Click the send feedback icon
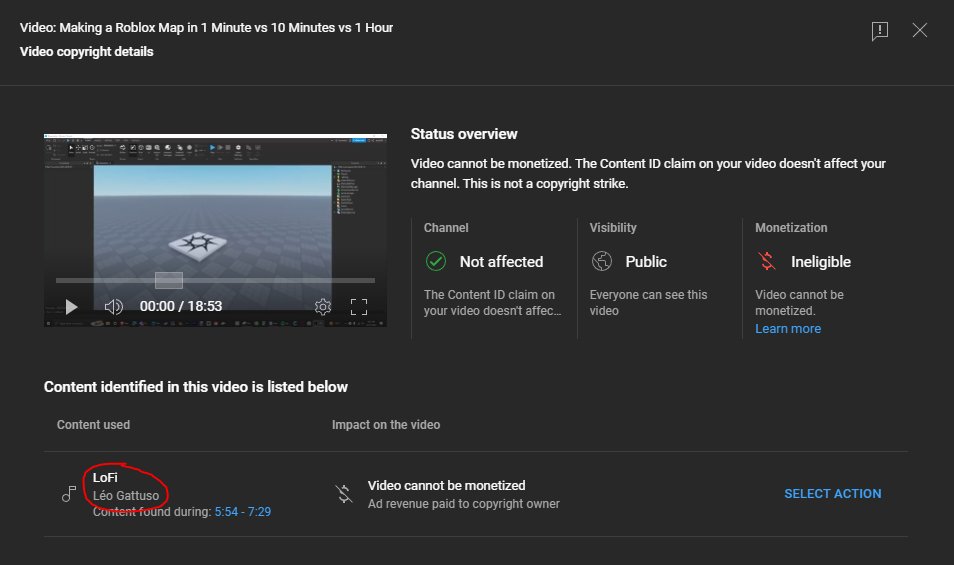This screenshot has width=954, height=565. coord(880,30)
